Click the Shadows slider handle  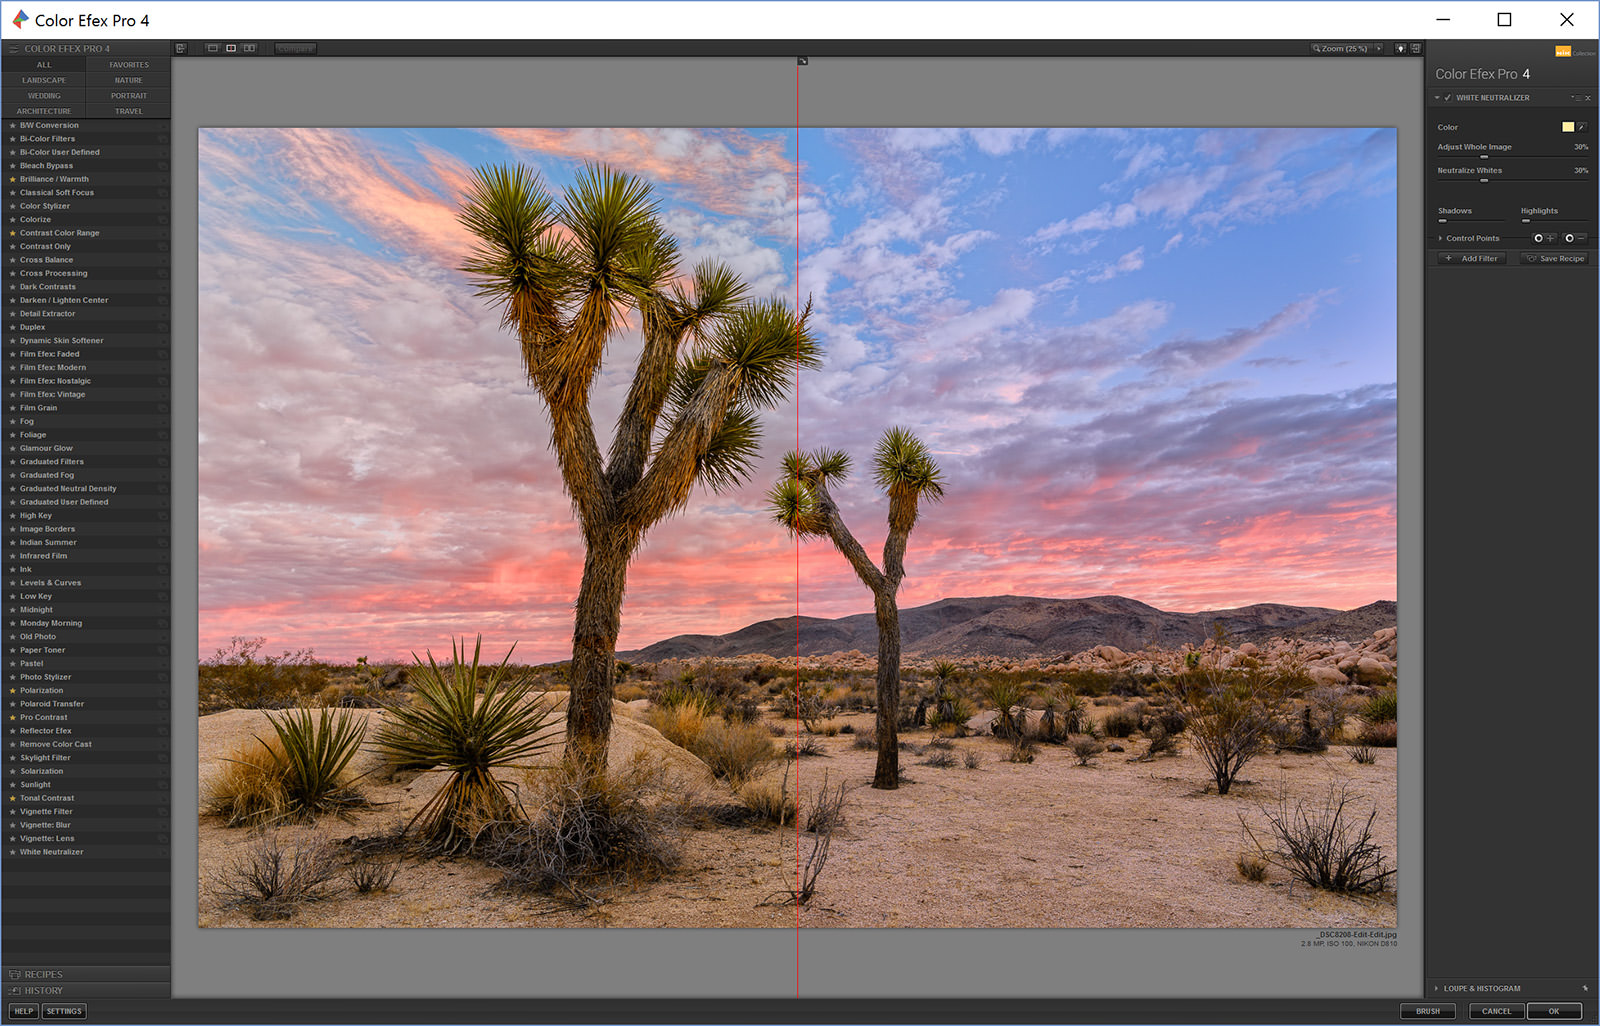coord(1442,221)
